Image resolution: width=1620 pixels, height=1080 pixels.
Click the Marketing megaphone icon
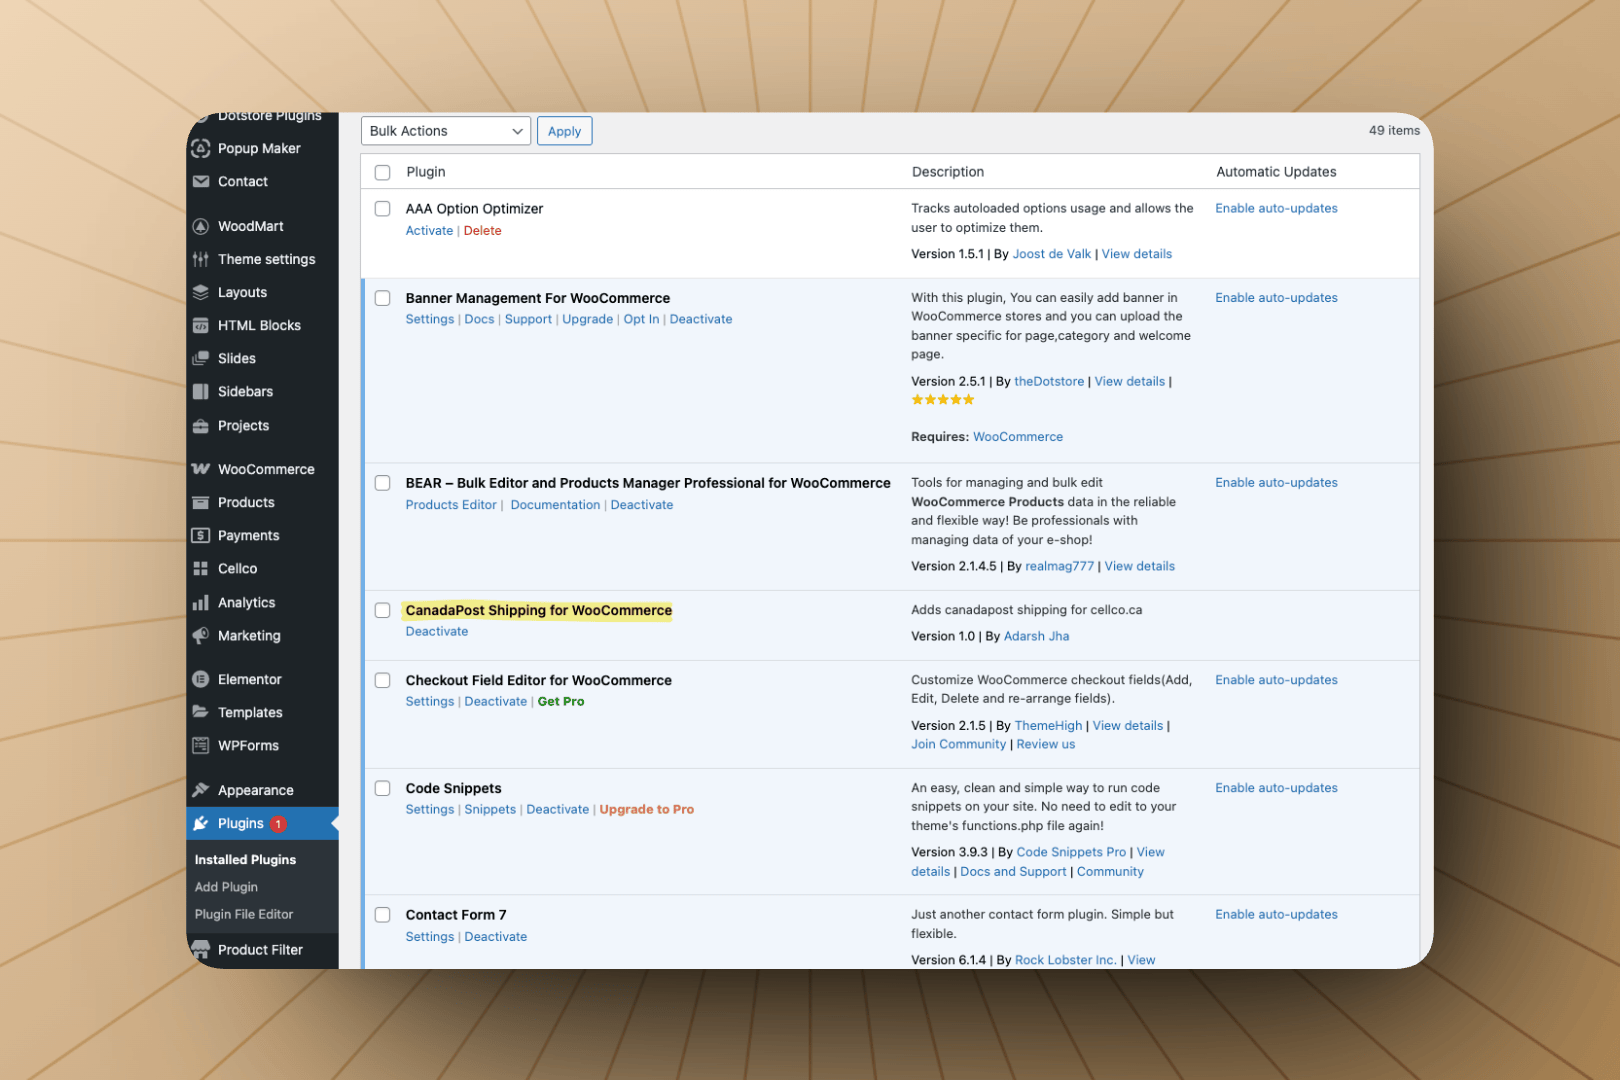[x=200, y=635]
